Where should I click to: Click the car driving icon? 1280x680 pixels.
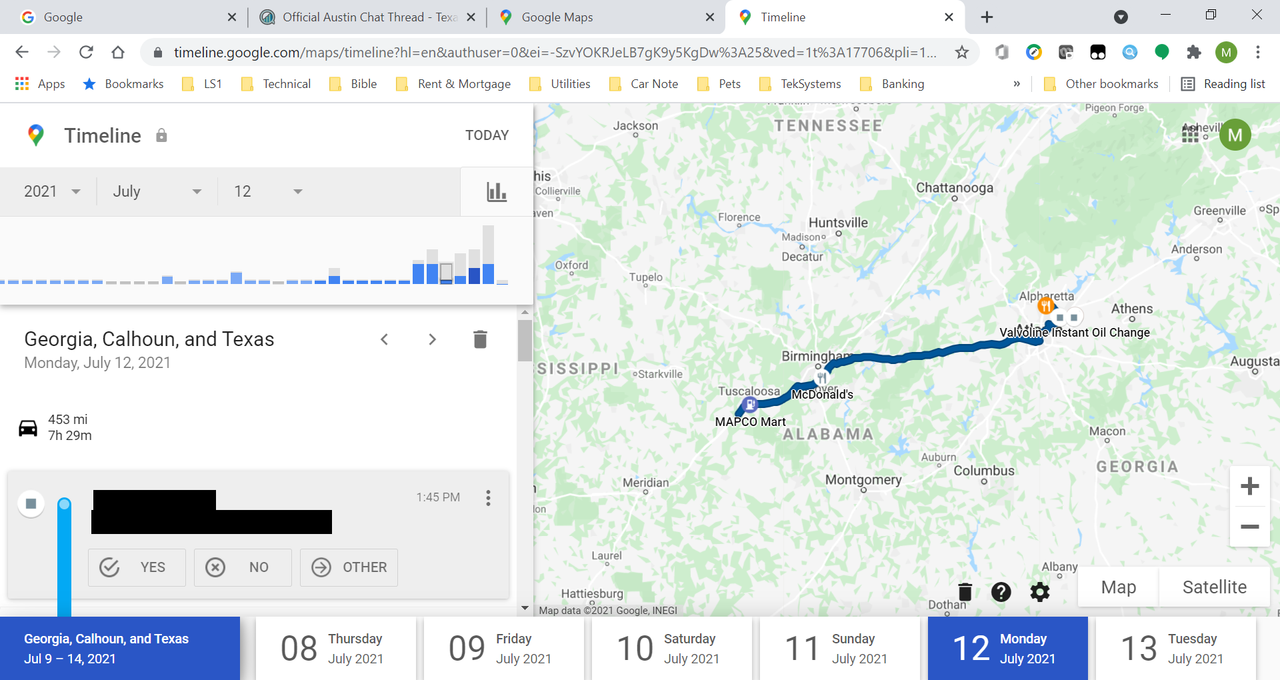pyautogui.click(x=28, y=428)
